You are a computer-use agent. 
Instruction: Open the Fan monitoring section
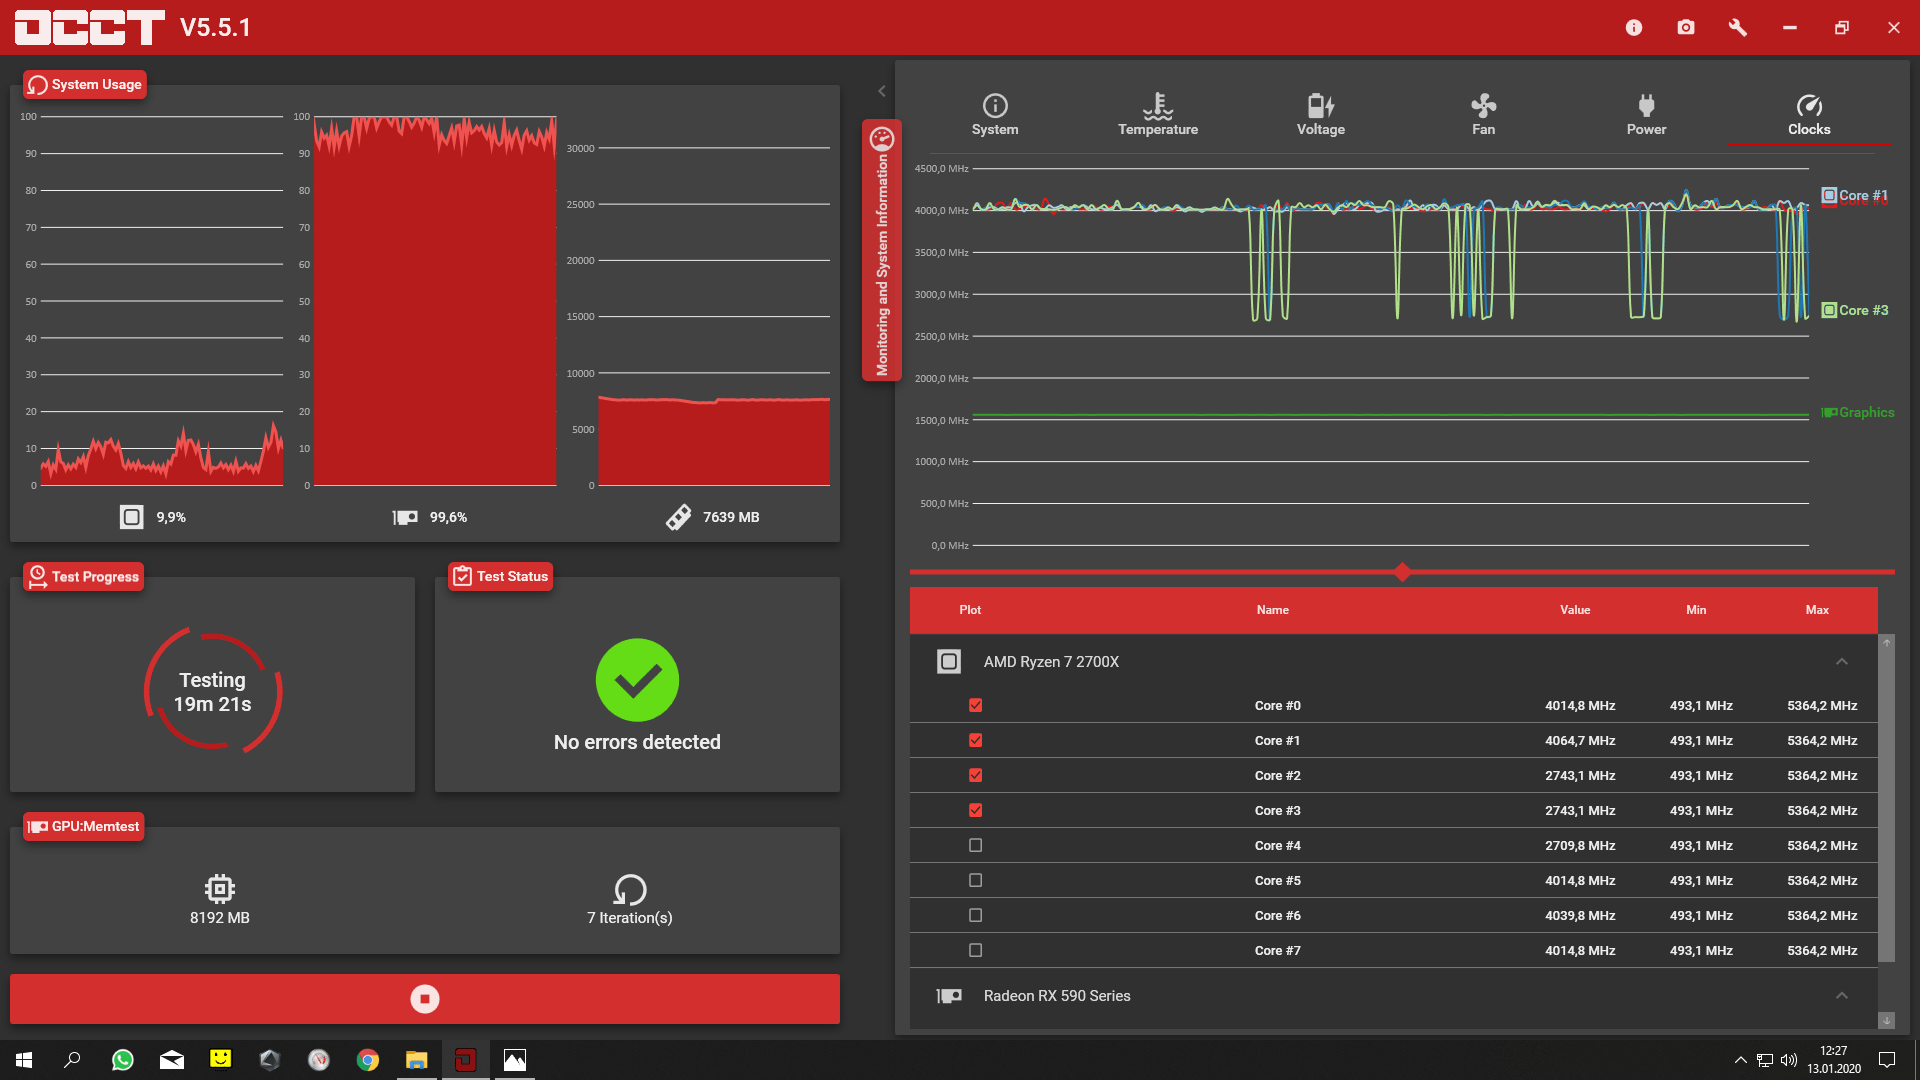pyautogui.click(x=1483, y=114)
